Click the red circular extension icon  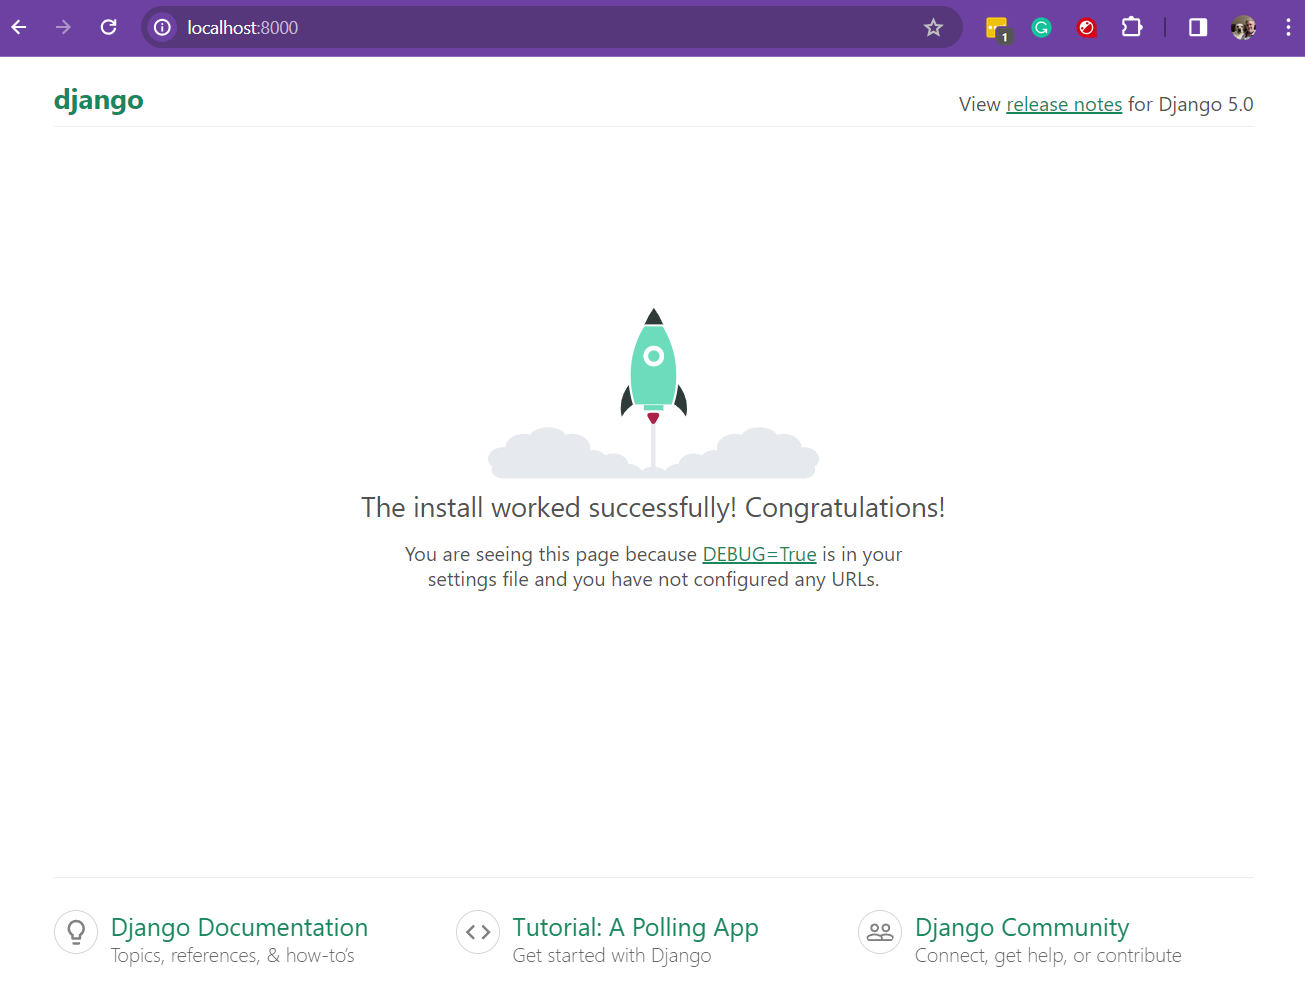(x=1086, y=27)
